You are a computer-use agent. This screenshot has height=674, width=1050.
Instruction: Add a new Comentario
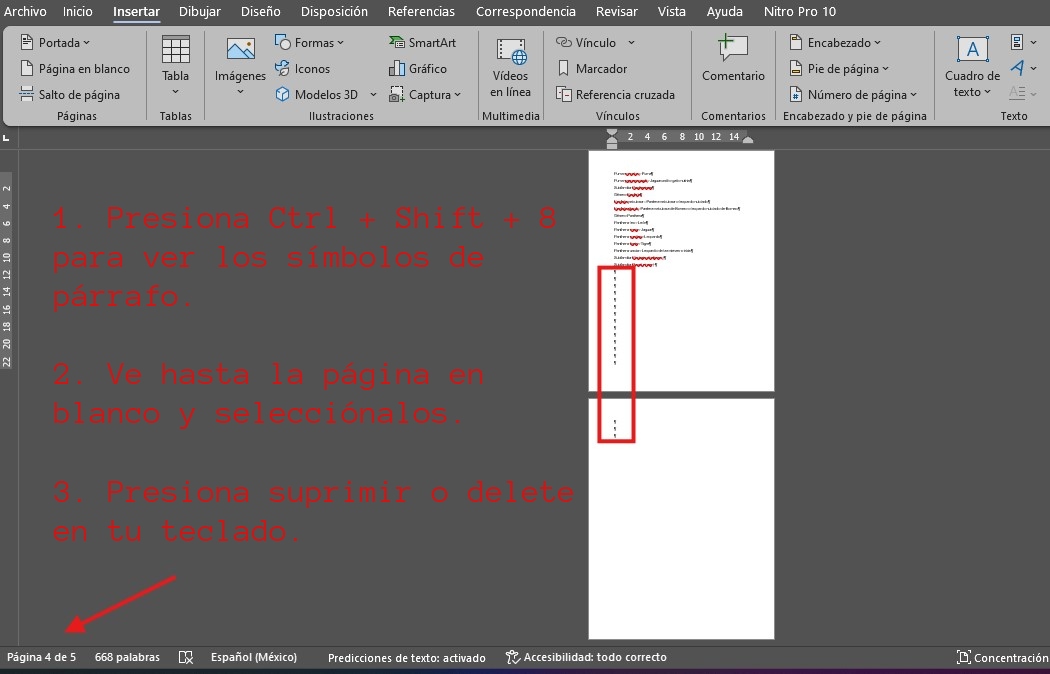point(733,59)
